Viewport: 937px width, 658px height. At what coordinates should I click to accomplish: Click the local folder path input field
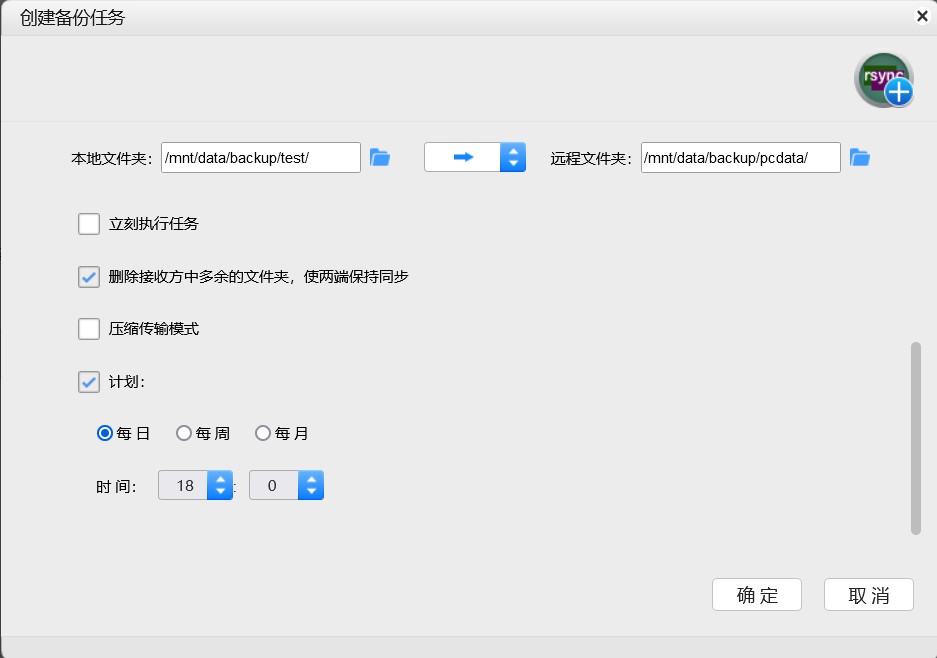(260, 157)
